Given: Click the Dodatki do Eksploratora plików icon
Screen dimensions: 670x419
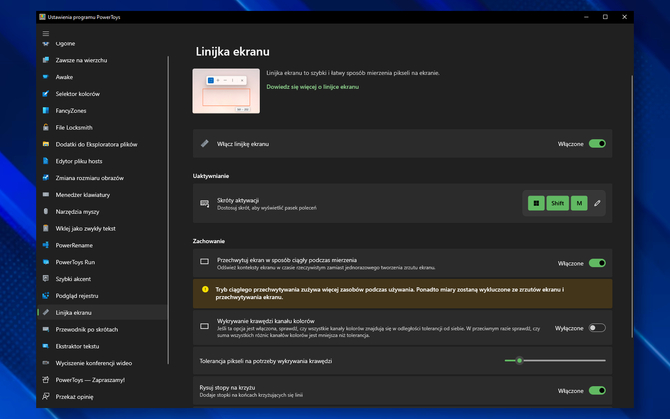Looking at the screenshot, I should click(46, 144).
